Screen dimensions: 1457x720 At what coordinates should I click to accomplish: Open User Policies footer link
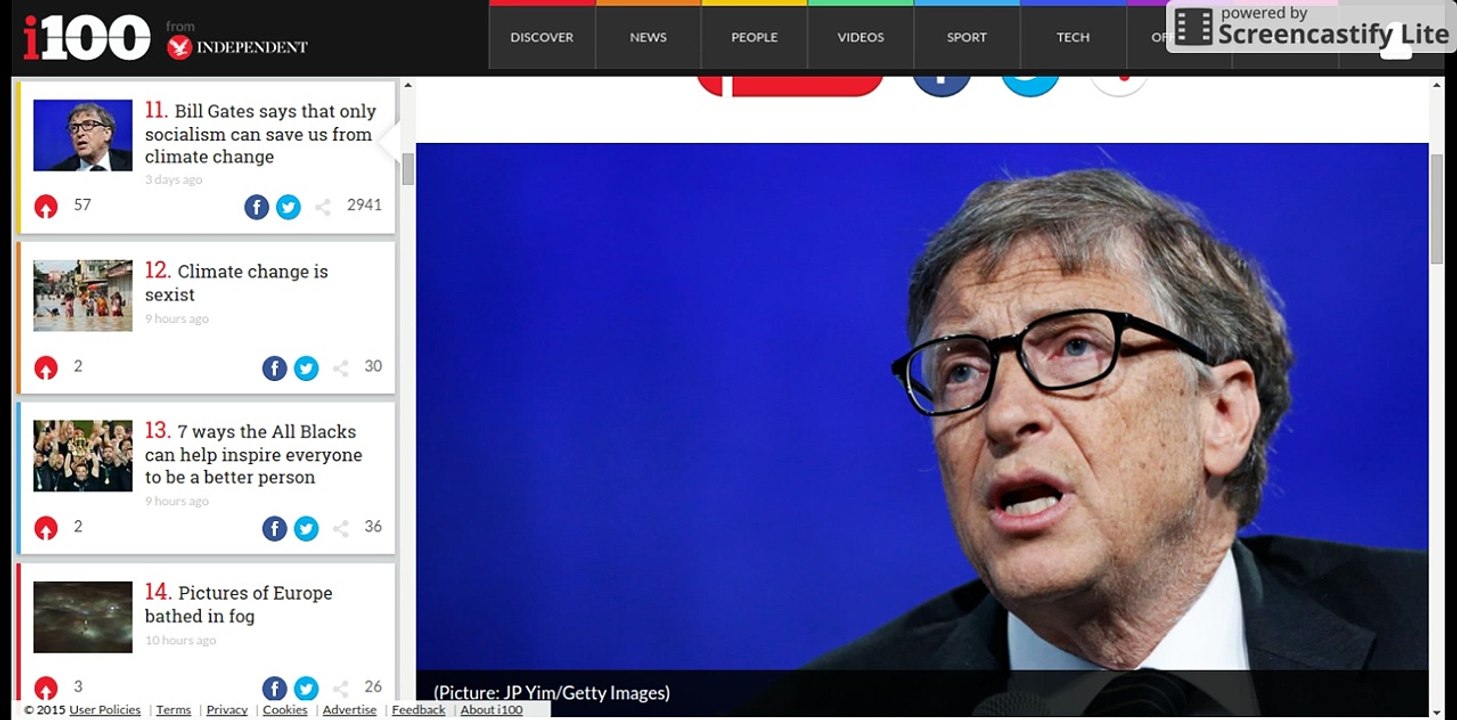pos(105,710)
